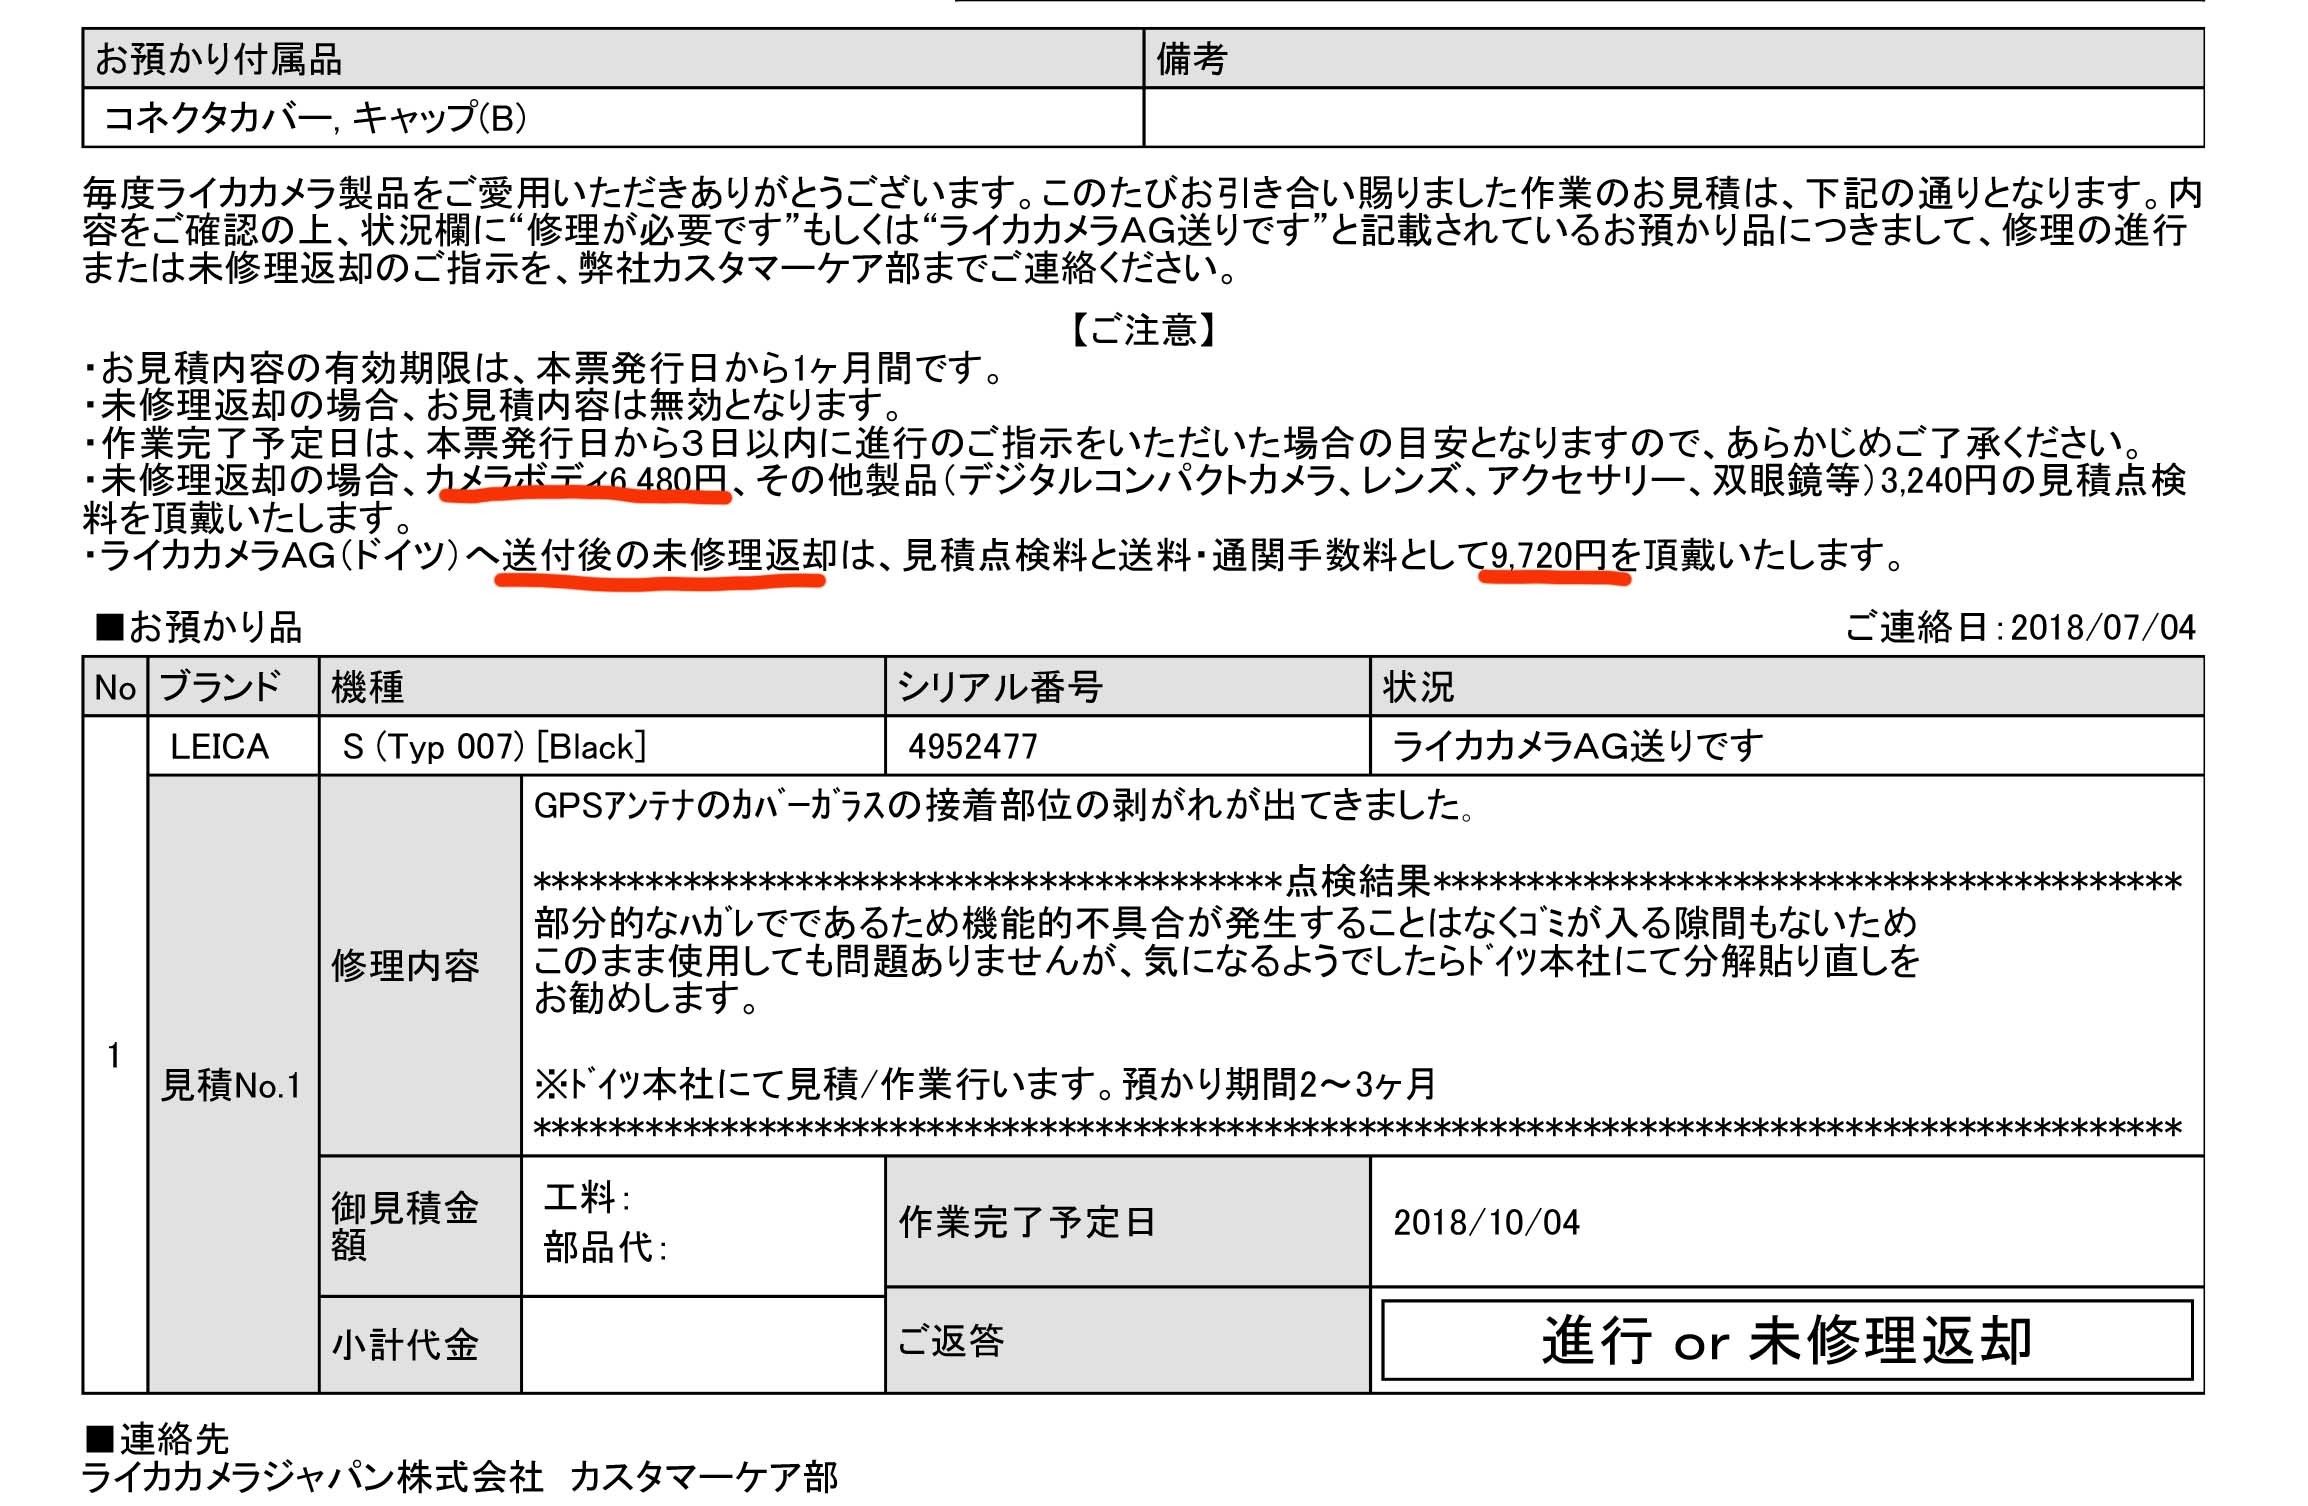This screenshot has height=1506, width=2308.
Task: Click the 2018/10/04 completion date
Action: (x=1487, y=1222)
